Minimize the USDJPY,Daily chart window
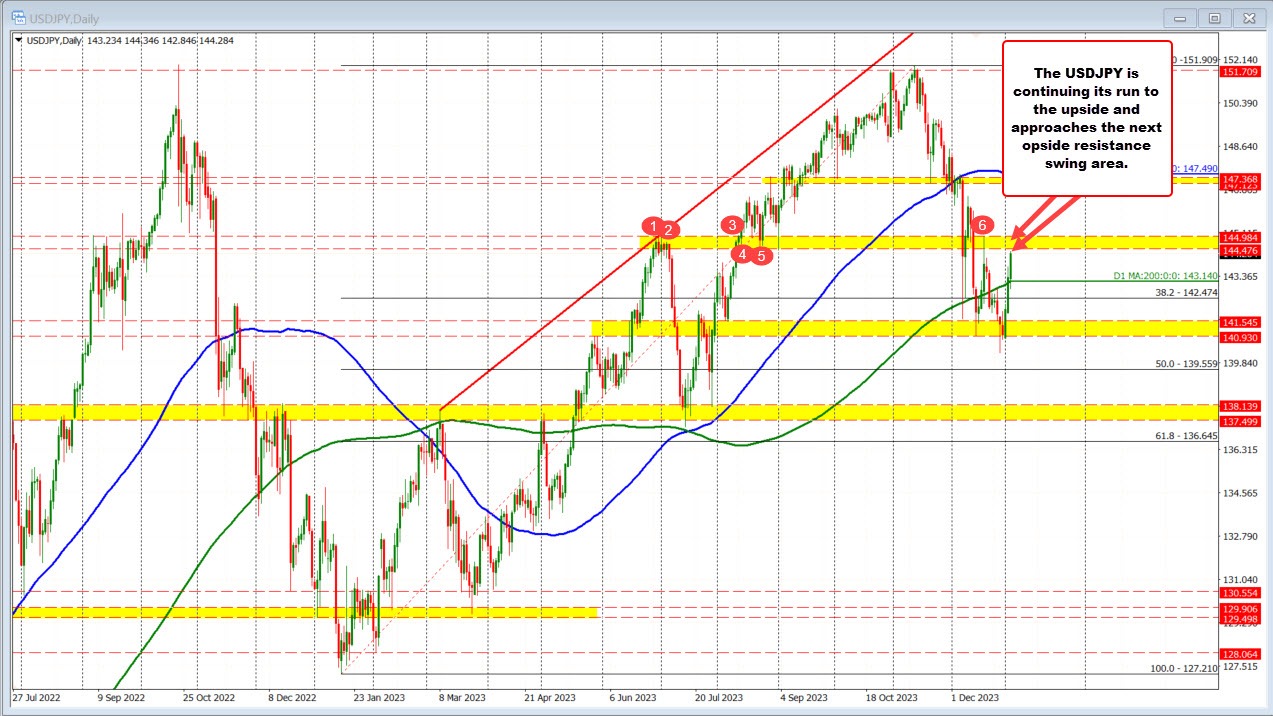The image size is (1273, 716). pyautogui.click(x=1181, y=17)
